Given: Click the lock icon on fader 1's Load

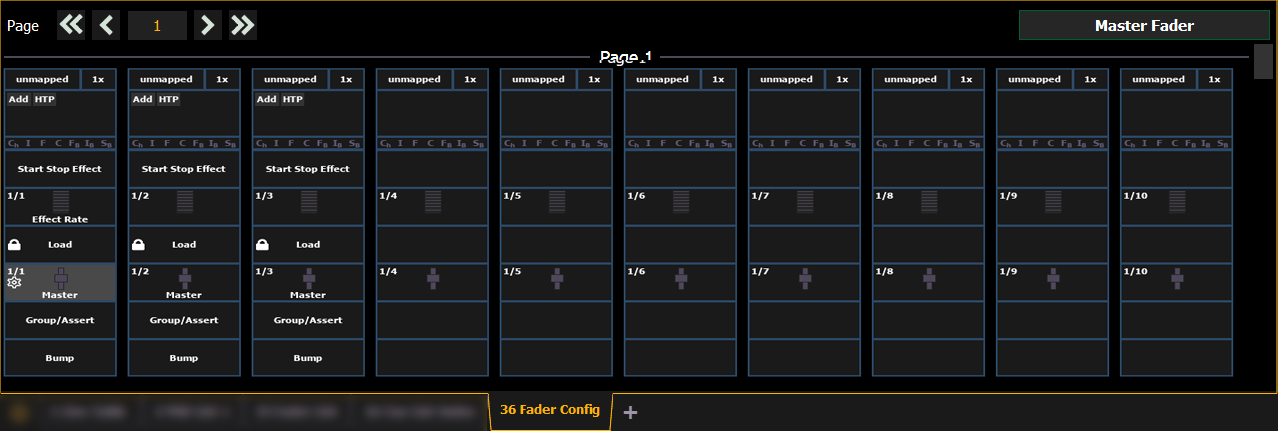Looking at the screenshot, I should 14,244.
